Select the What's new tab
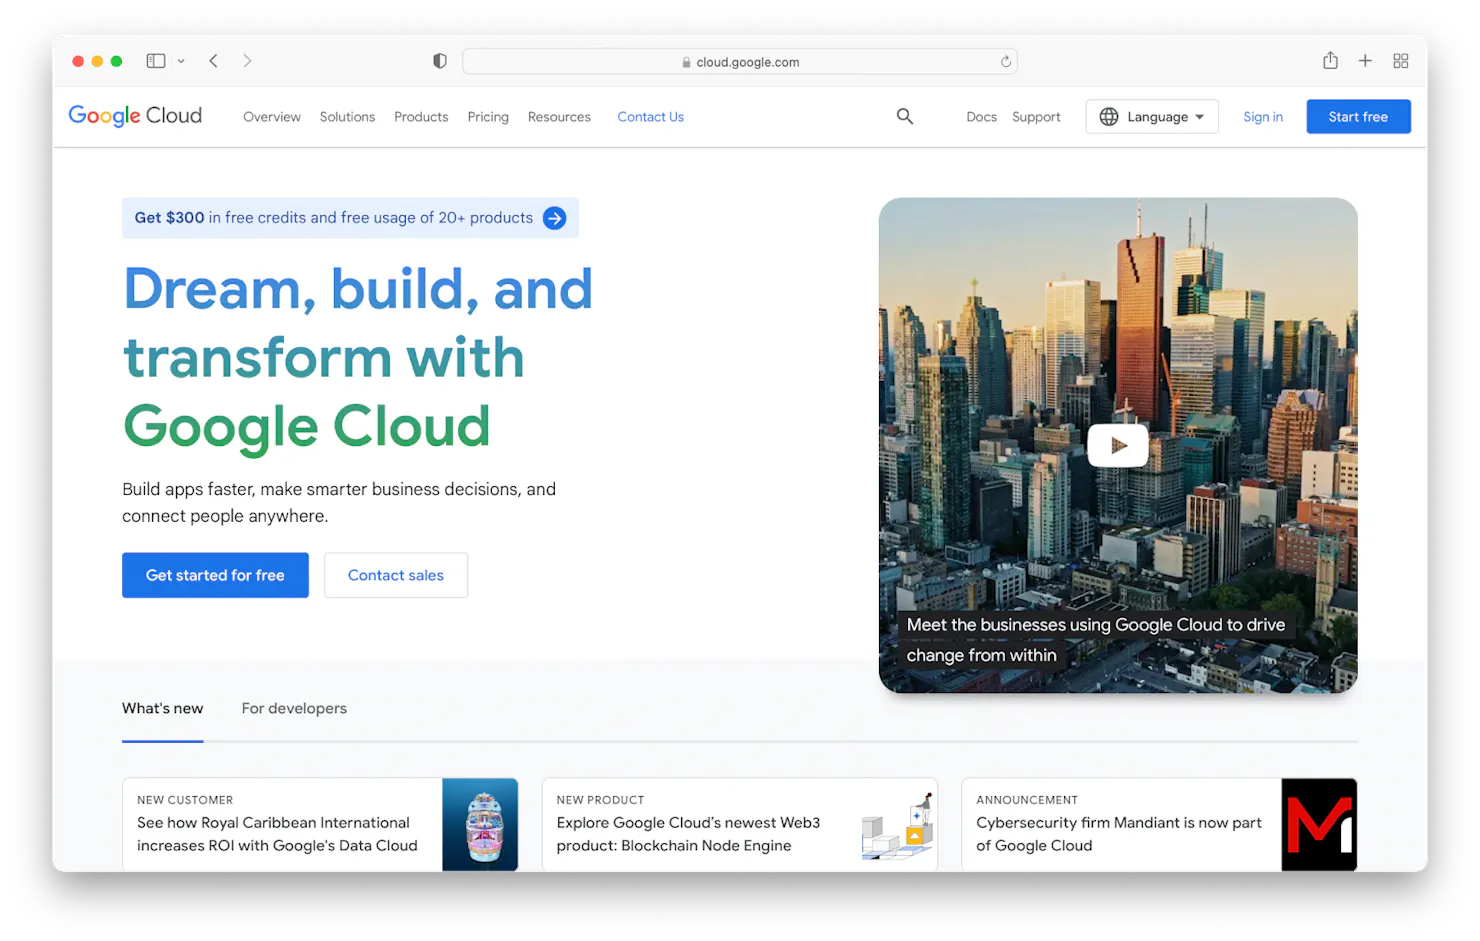Viewport: 1480px width, 941px height. (163, 708)
